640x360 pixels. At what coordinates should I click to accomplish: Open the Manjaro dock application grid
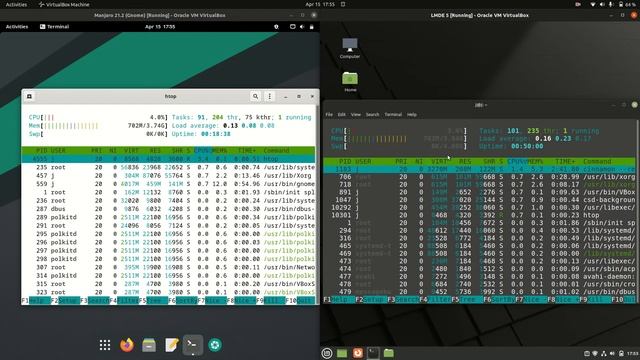pos(105,345)
